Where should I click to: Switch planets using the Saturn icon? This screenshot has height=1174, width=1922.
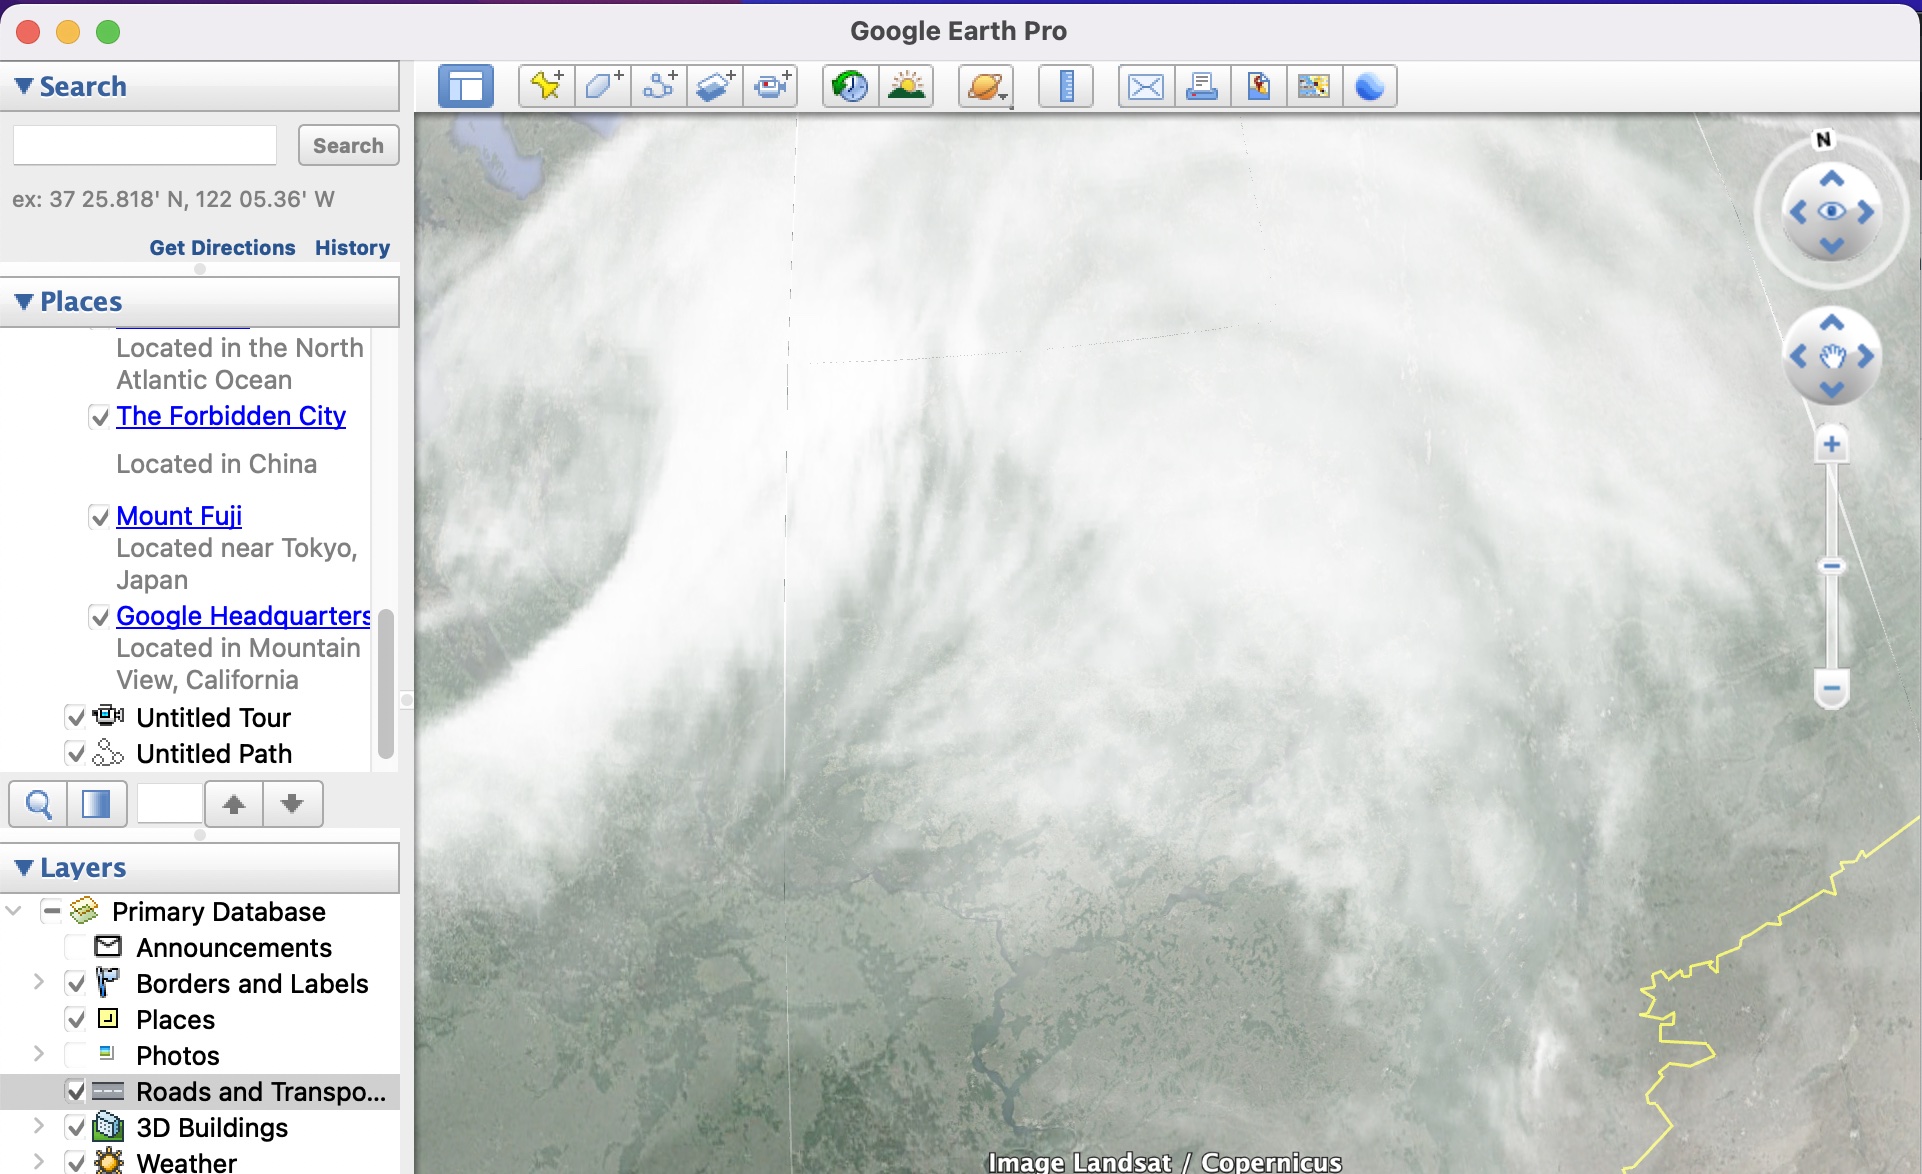986,87
